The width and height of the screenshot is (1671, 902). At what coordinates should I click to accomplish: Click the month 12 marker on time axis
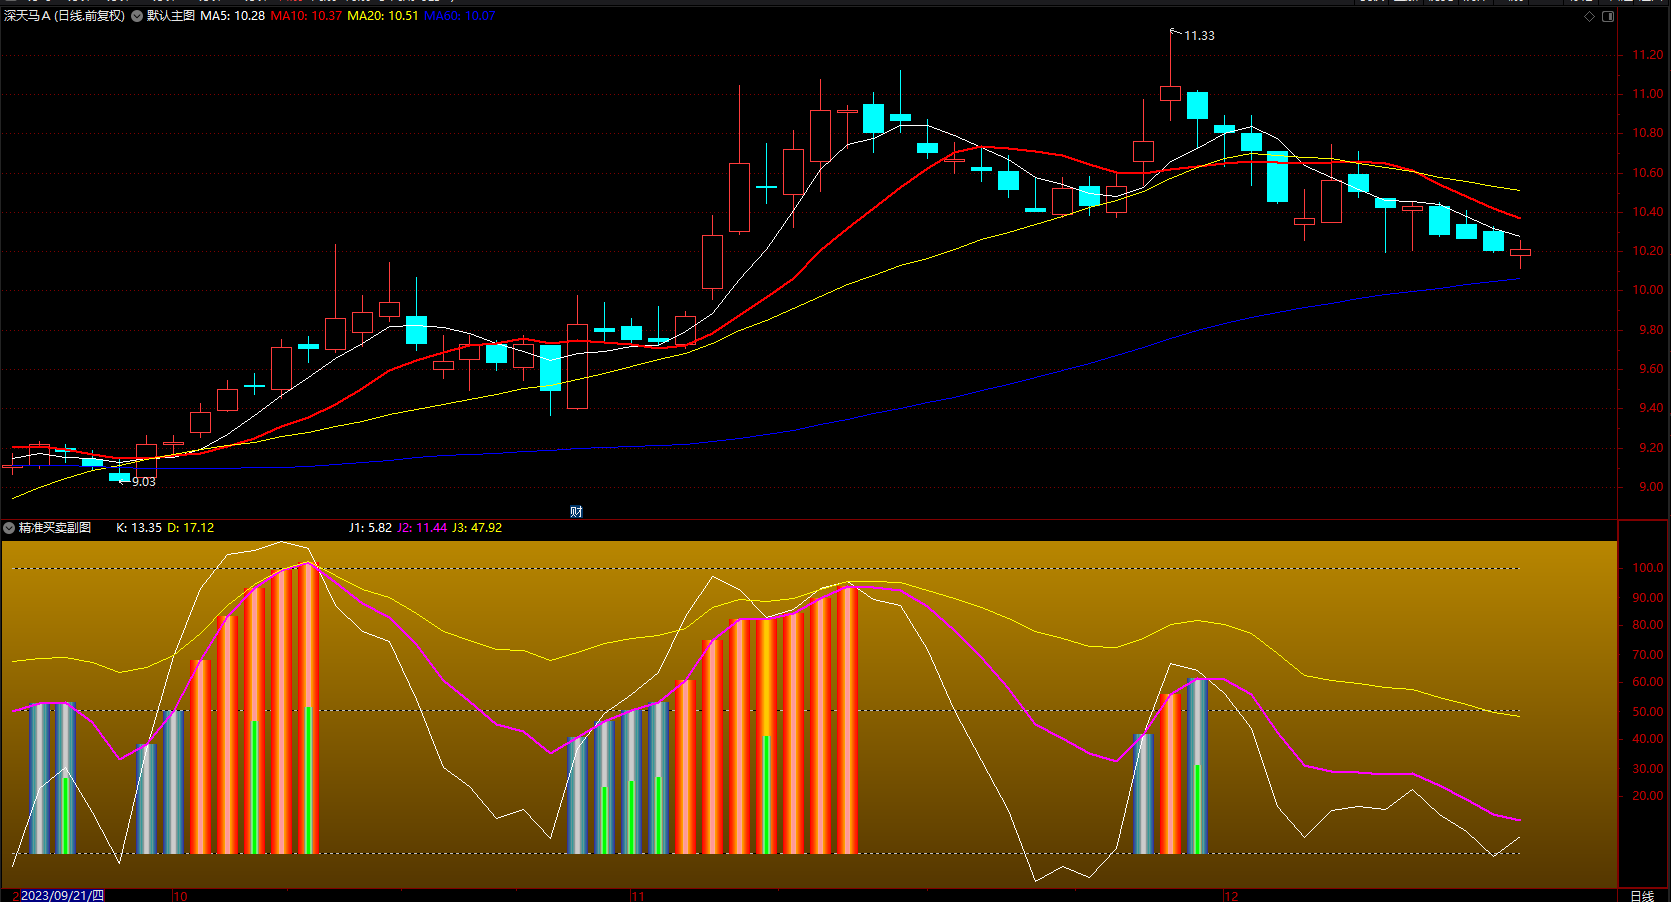point(1231,896)
